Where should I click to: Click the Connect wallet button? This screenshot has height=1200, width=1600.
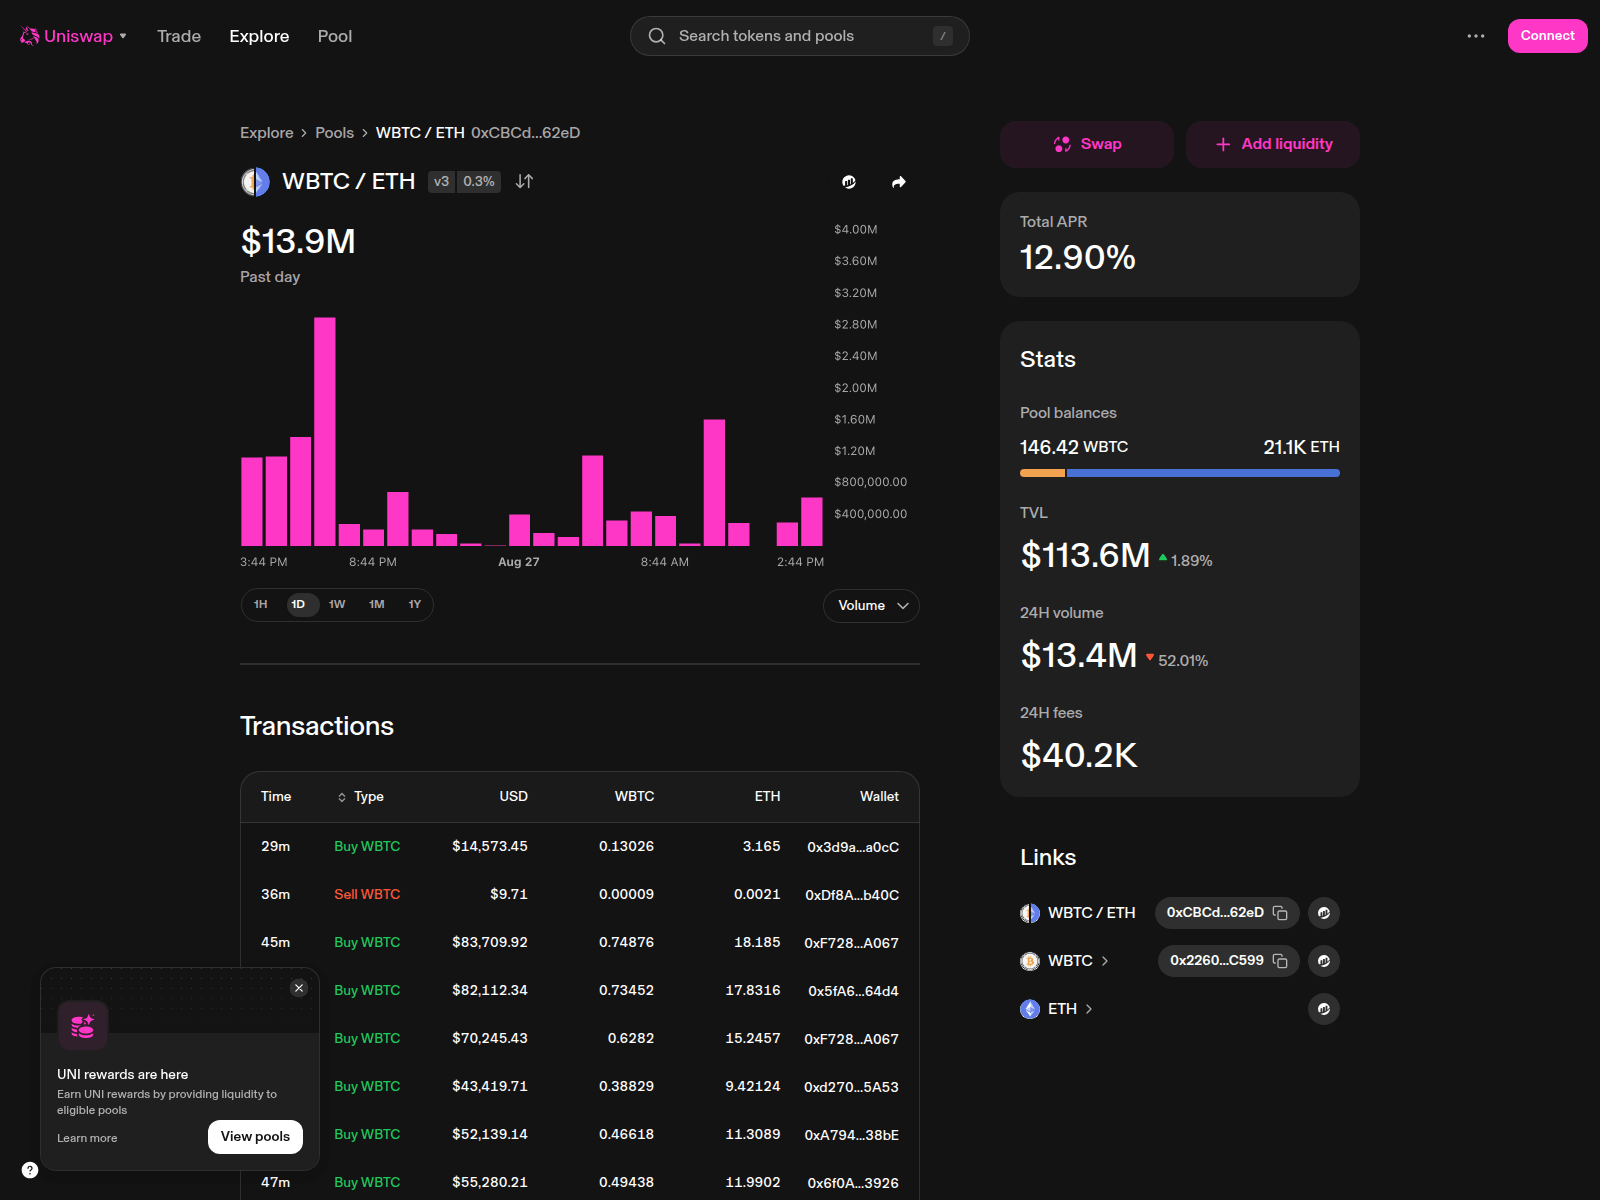(x=1547, y=36)
